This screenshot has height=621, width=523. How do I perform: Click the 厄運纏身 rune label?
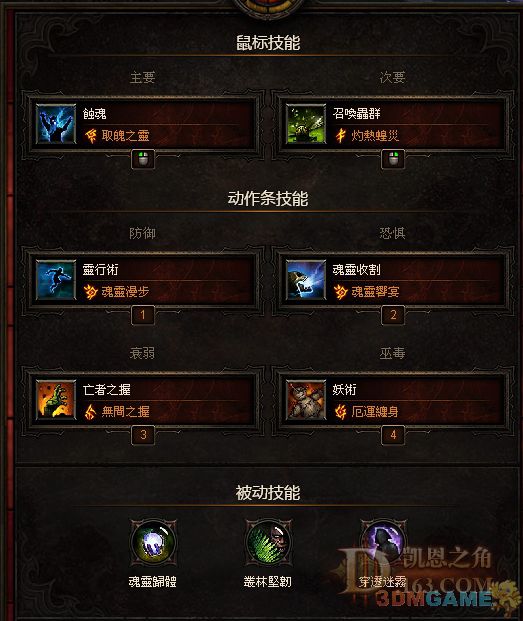(375, 411)
